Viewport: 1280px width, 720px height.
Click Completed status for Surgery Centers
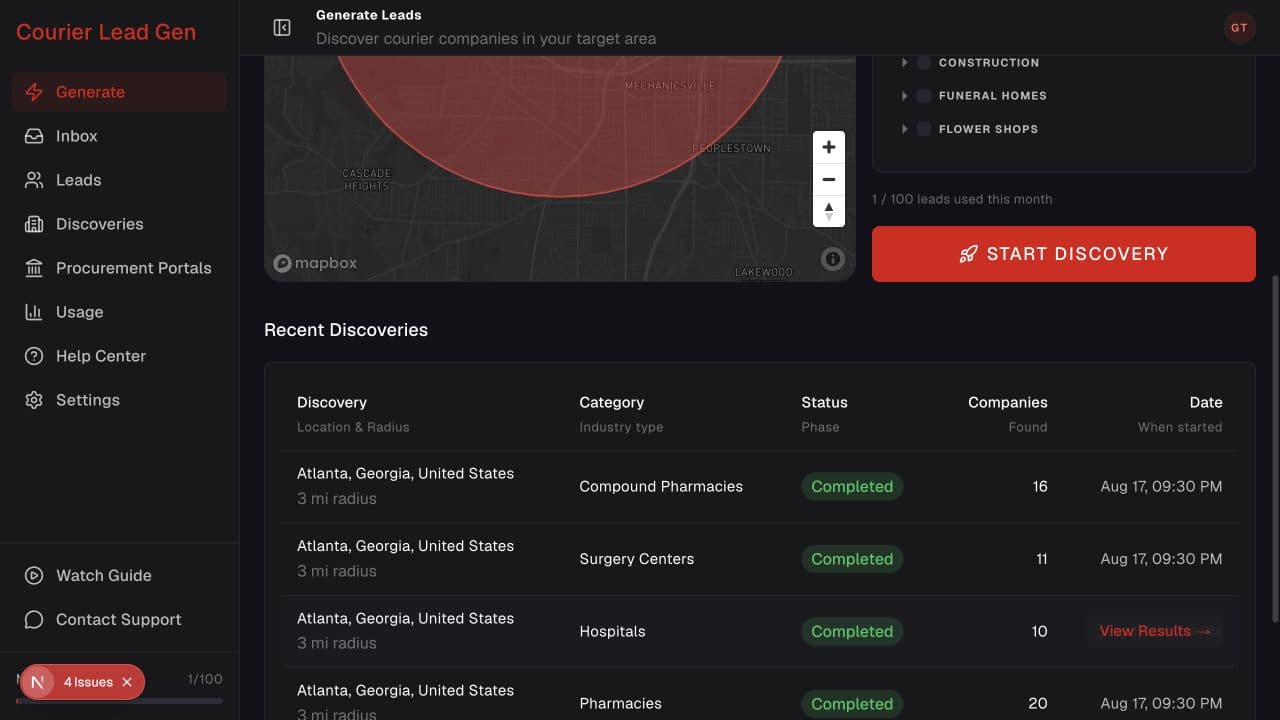852,559
